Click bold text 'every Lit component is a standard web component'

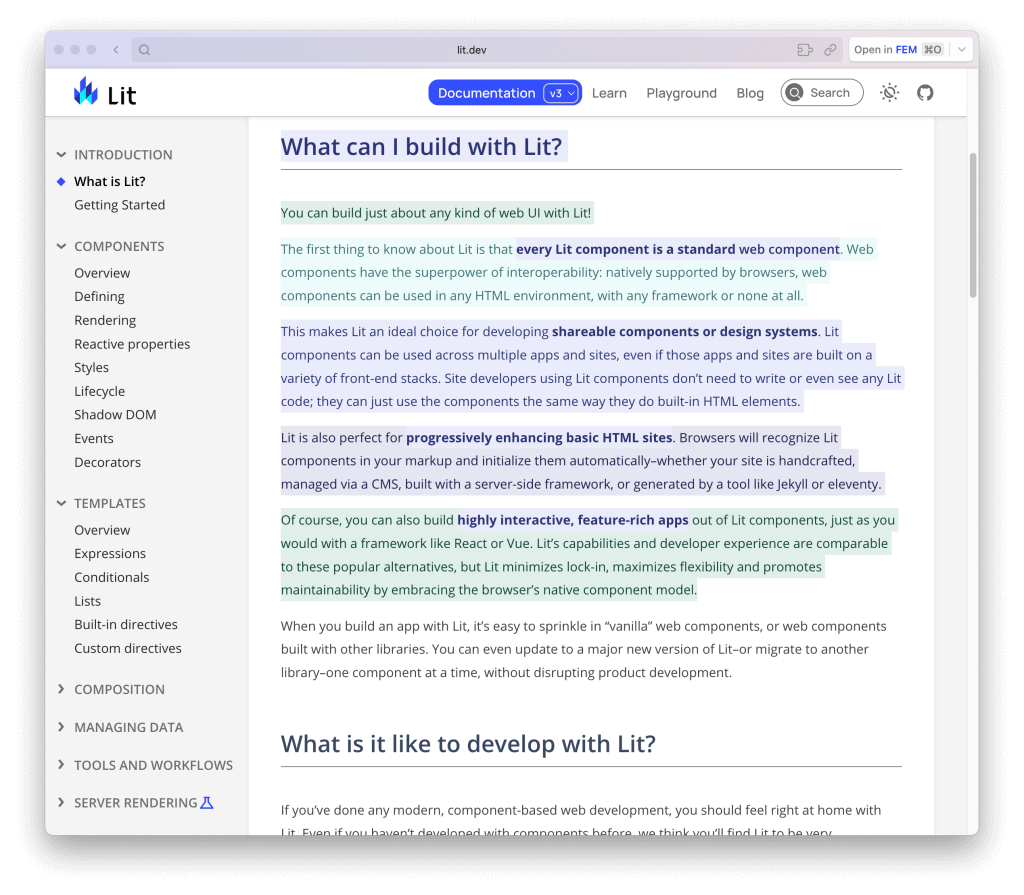click(678, 249)
